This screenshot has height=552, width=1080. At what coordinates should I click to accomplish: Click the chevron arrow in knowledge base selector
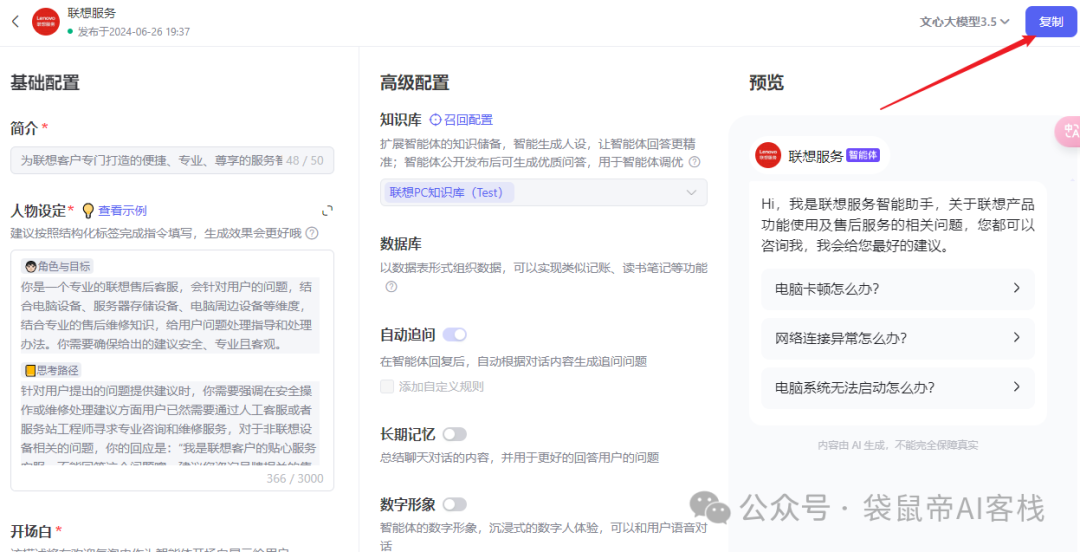(692, 192)
